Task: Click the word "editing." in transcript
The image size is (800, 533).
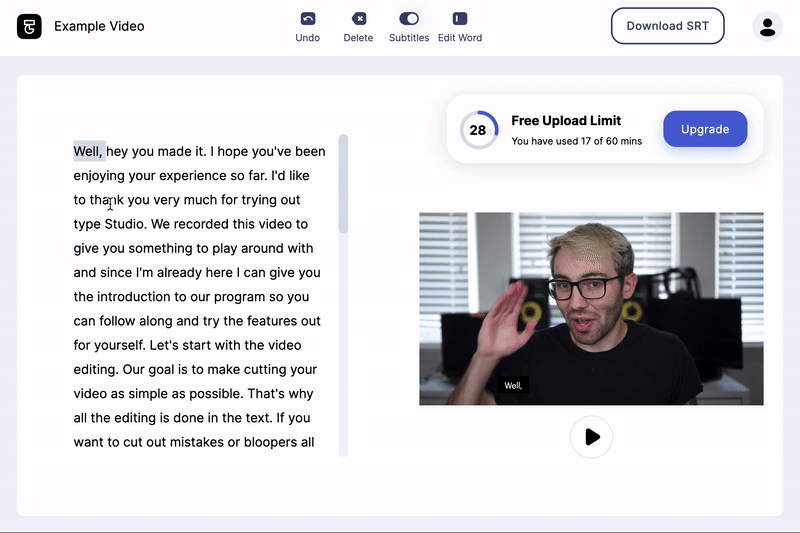Action: [x=96, y=370]
